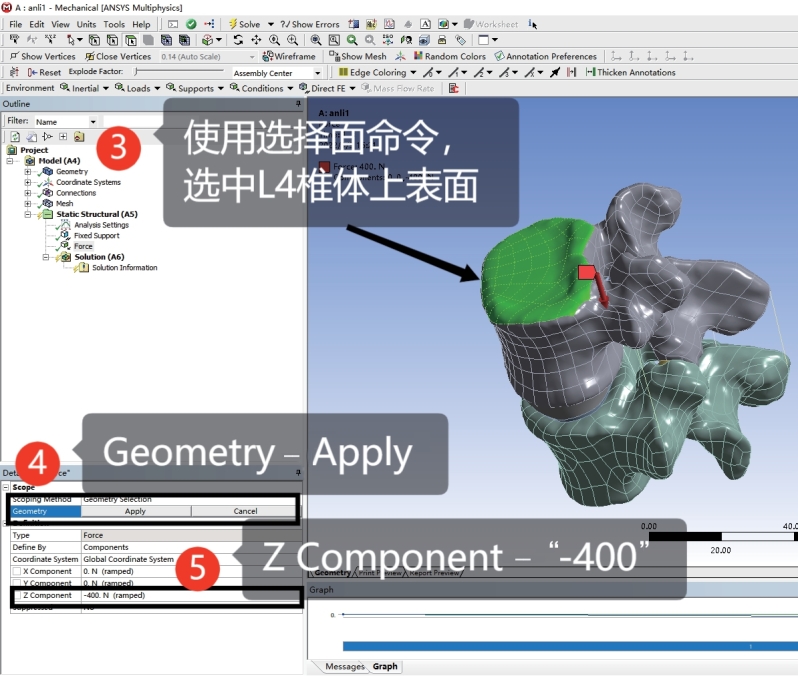This screenshot has width=798, height=676.
Task: Select Fixed Support in the tree
Action: pos(97,236)
